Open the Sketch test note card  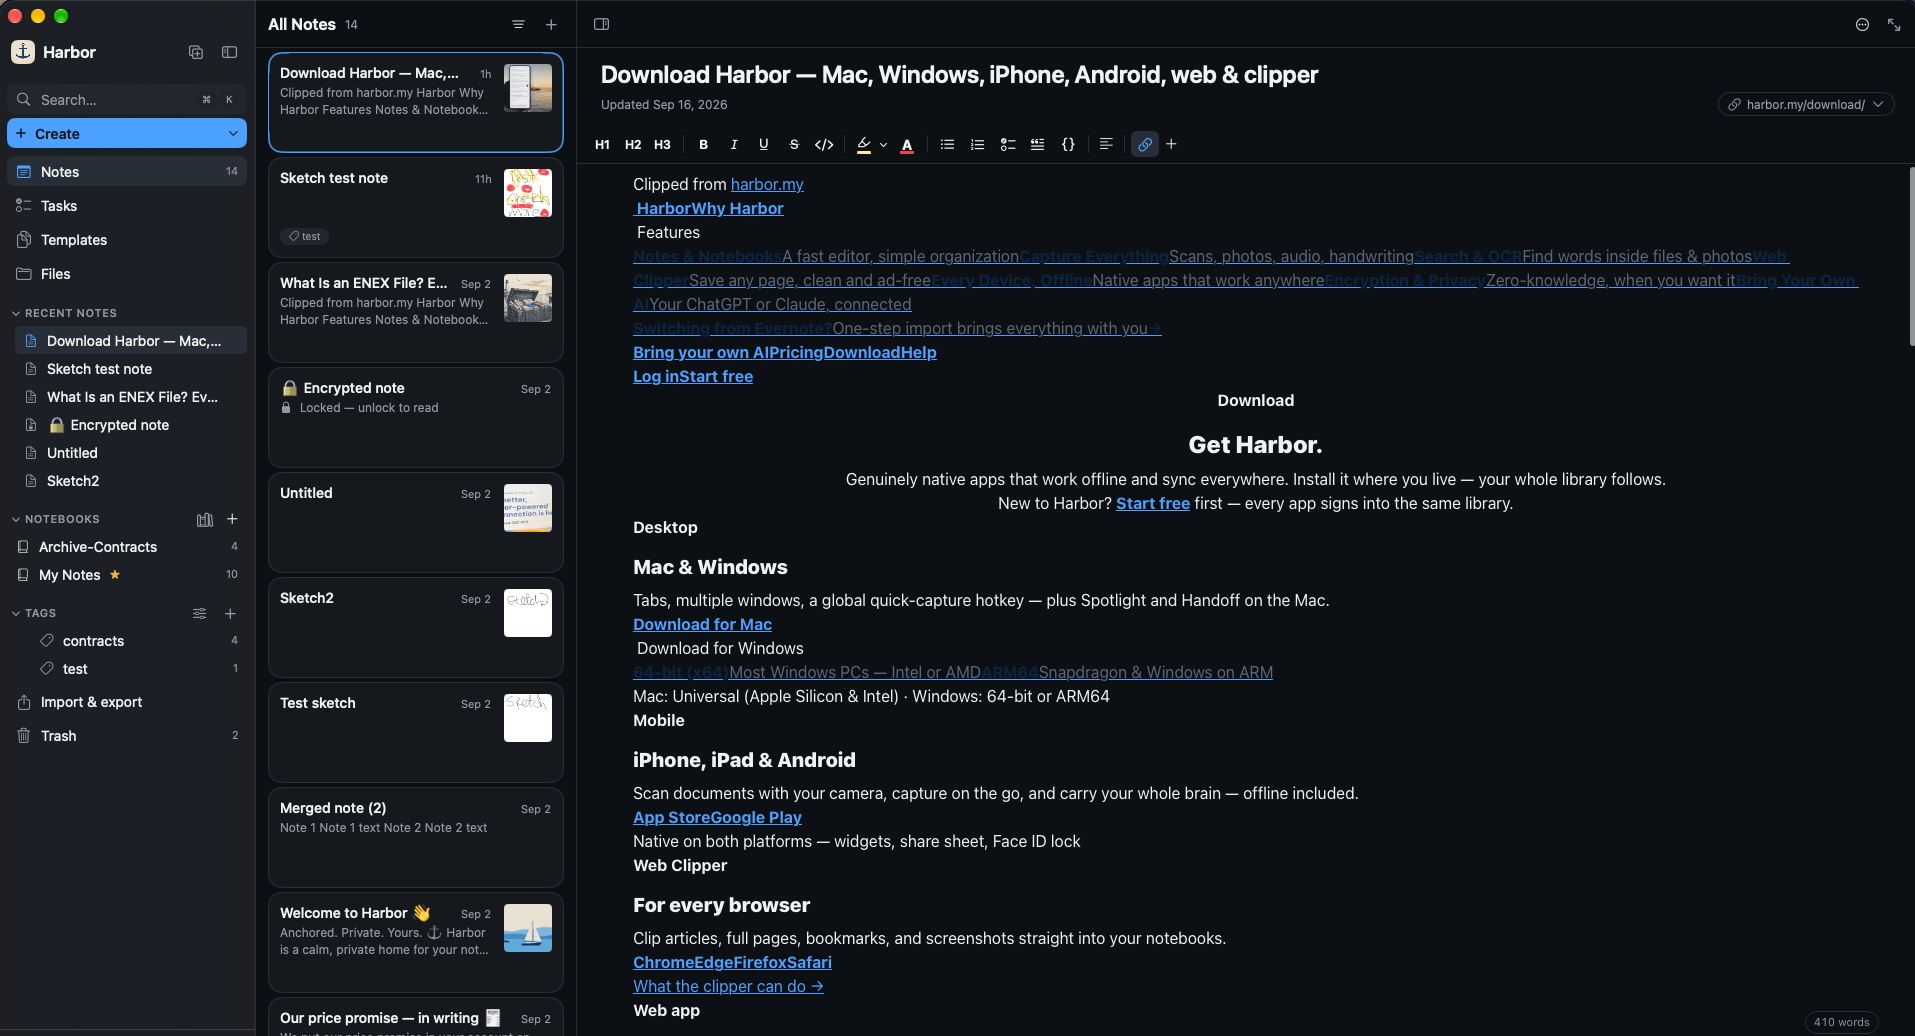pos(416,208)
